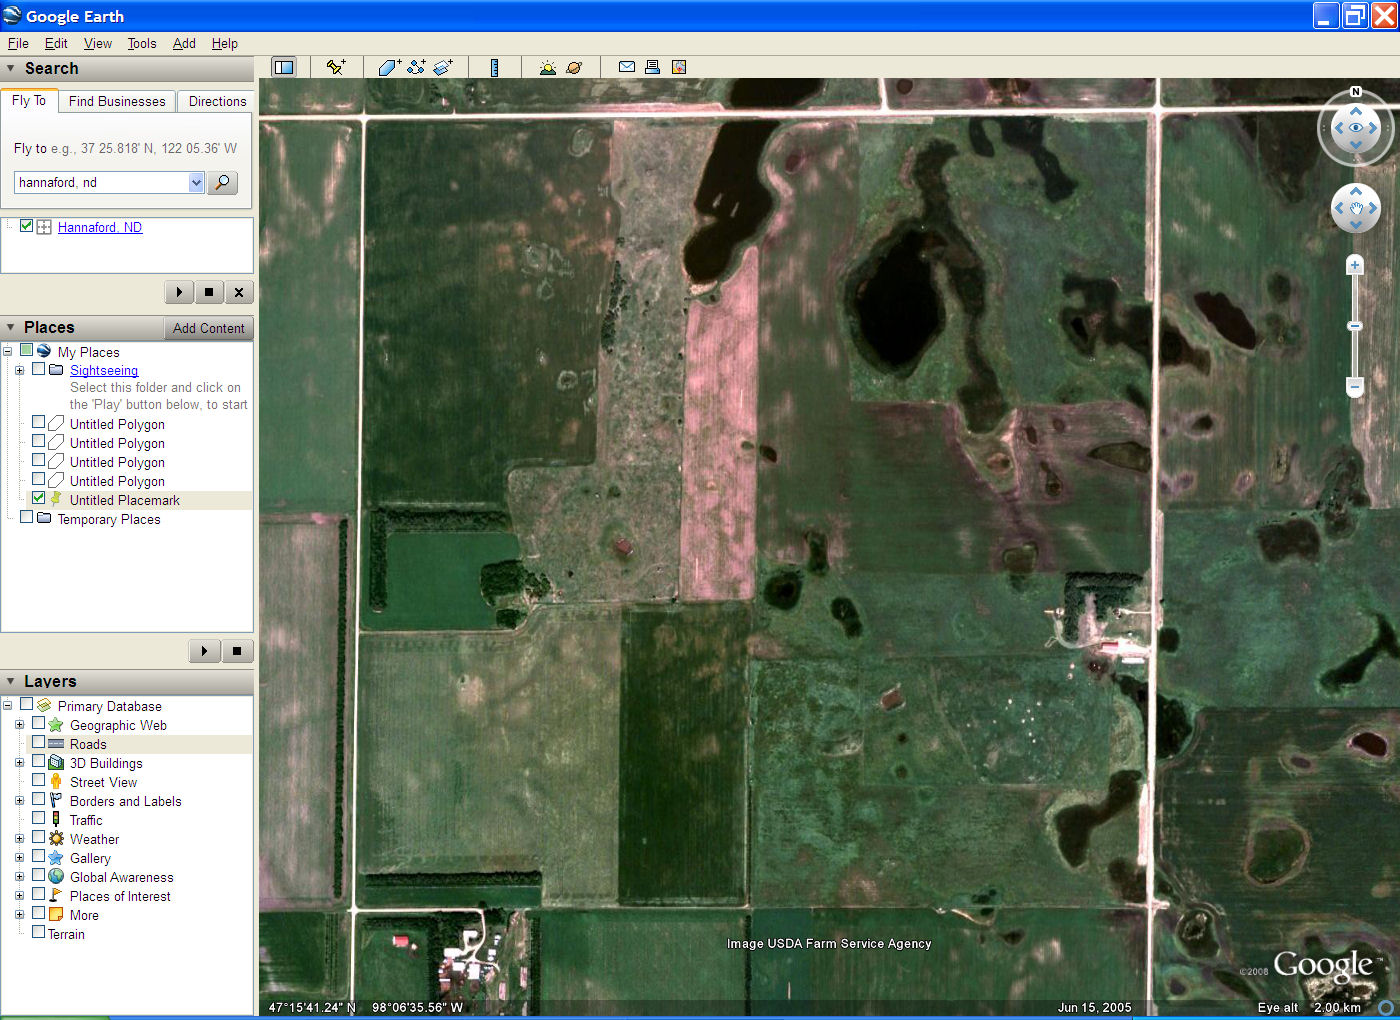
Task: Toggle the sidebar panel button
Action: click(284, 67)
